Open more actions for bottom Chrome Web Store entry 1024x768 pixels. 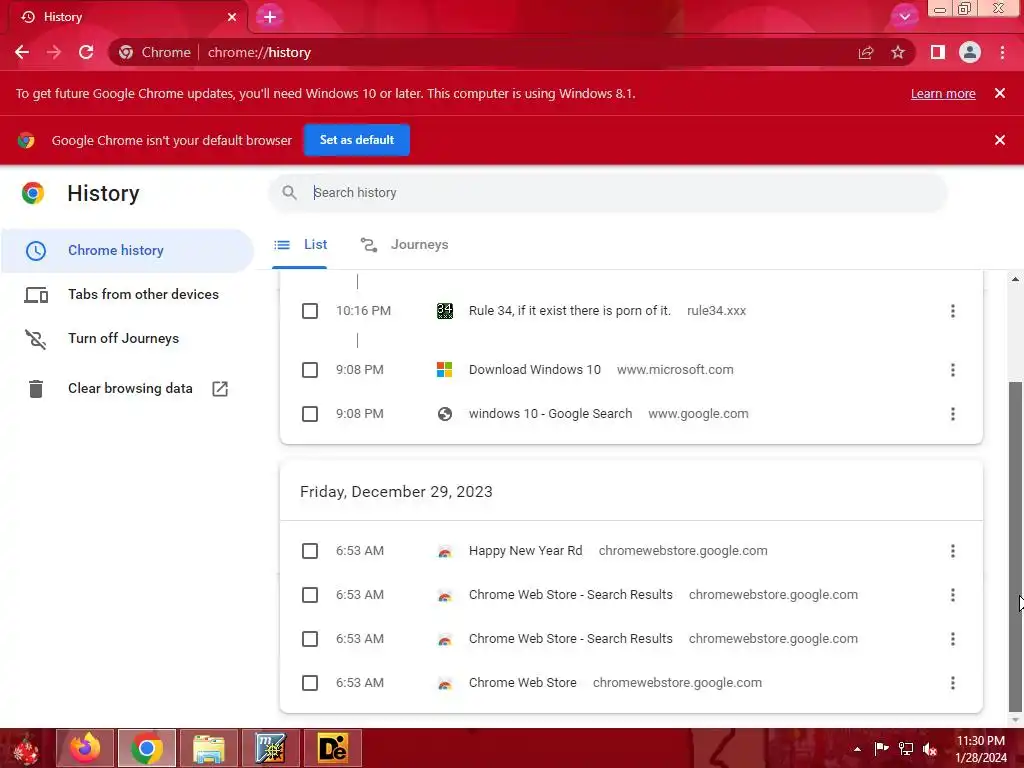[953, 683]
